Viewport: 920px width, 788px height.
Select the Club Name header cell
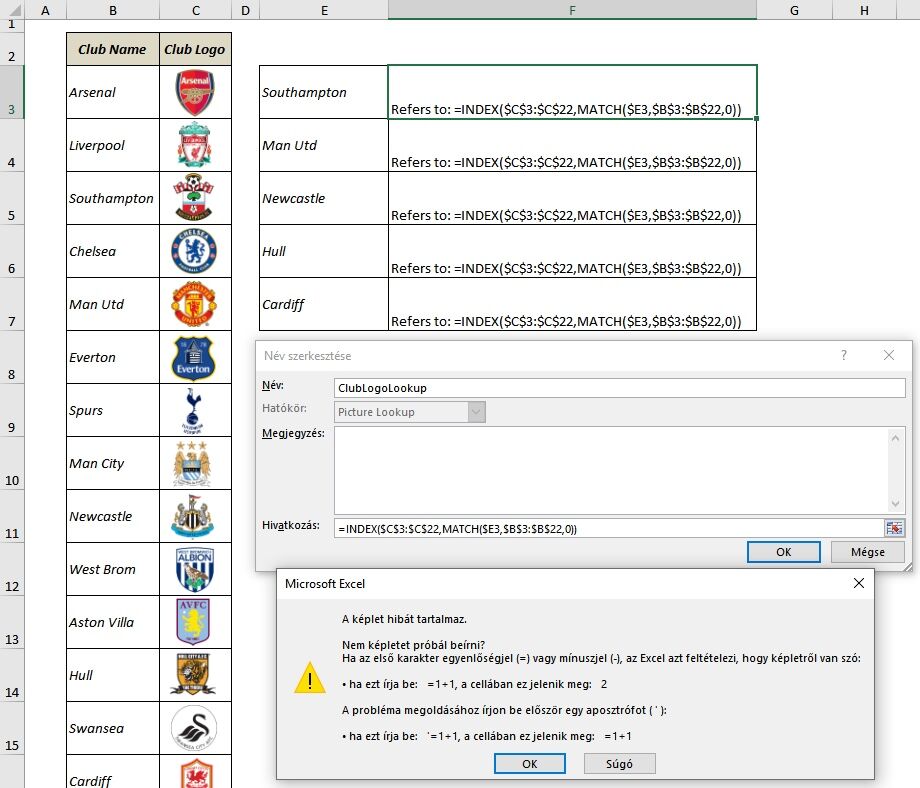(x=113, y=49)
